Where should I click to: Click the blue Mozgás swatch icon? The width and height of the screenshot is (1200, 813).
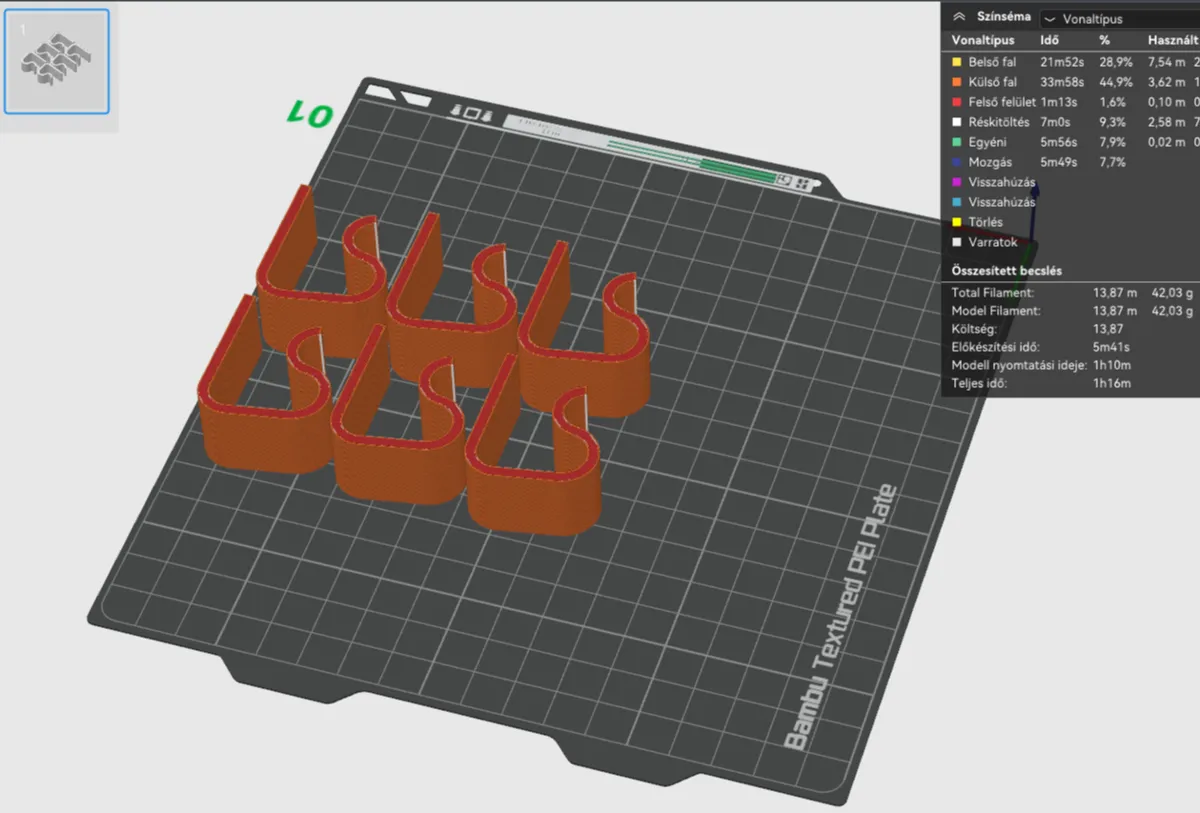[958, 162]
